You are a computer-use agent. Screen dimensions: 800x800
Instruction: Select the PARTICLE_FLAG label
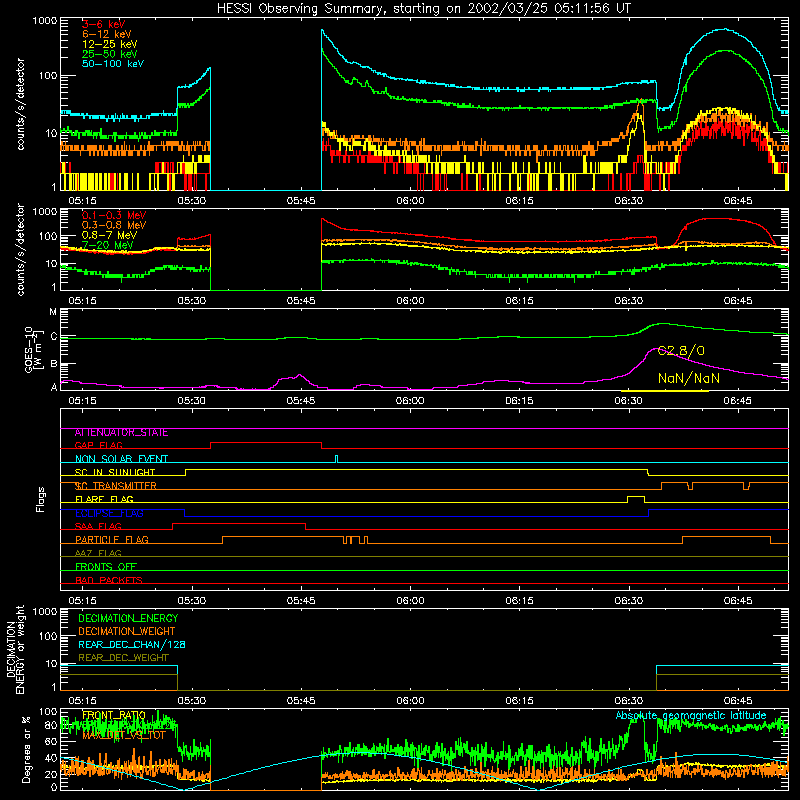112,540
